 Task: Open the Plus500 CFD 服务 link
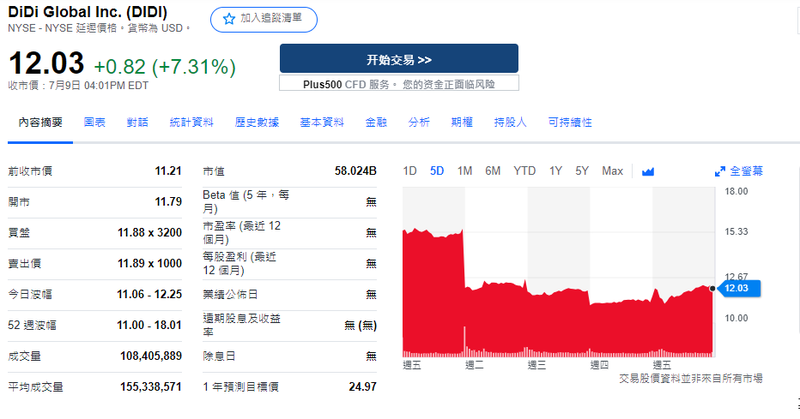click(399, 84)
